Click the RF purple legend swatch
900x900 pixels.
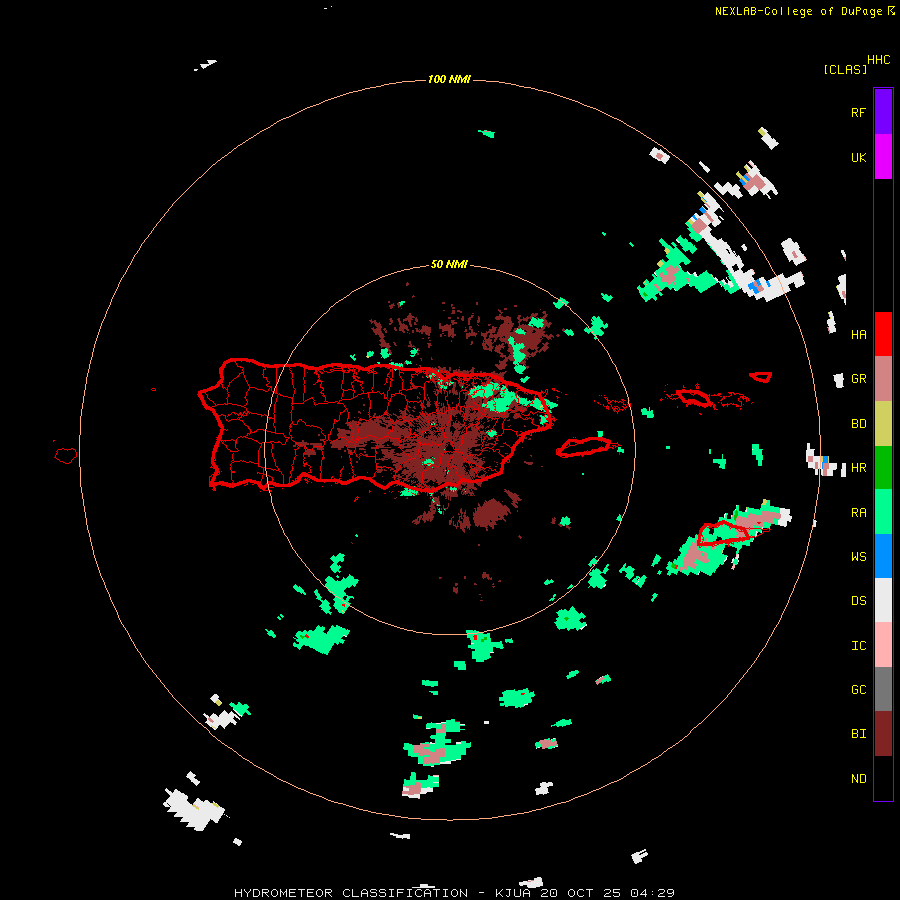pos(883,112)
